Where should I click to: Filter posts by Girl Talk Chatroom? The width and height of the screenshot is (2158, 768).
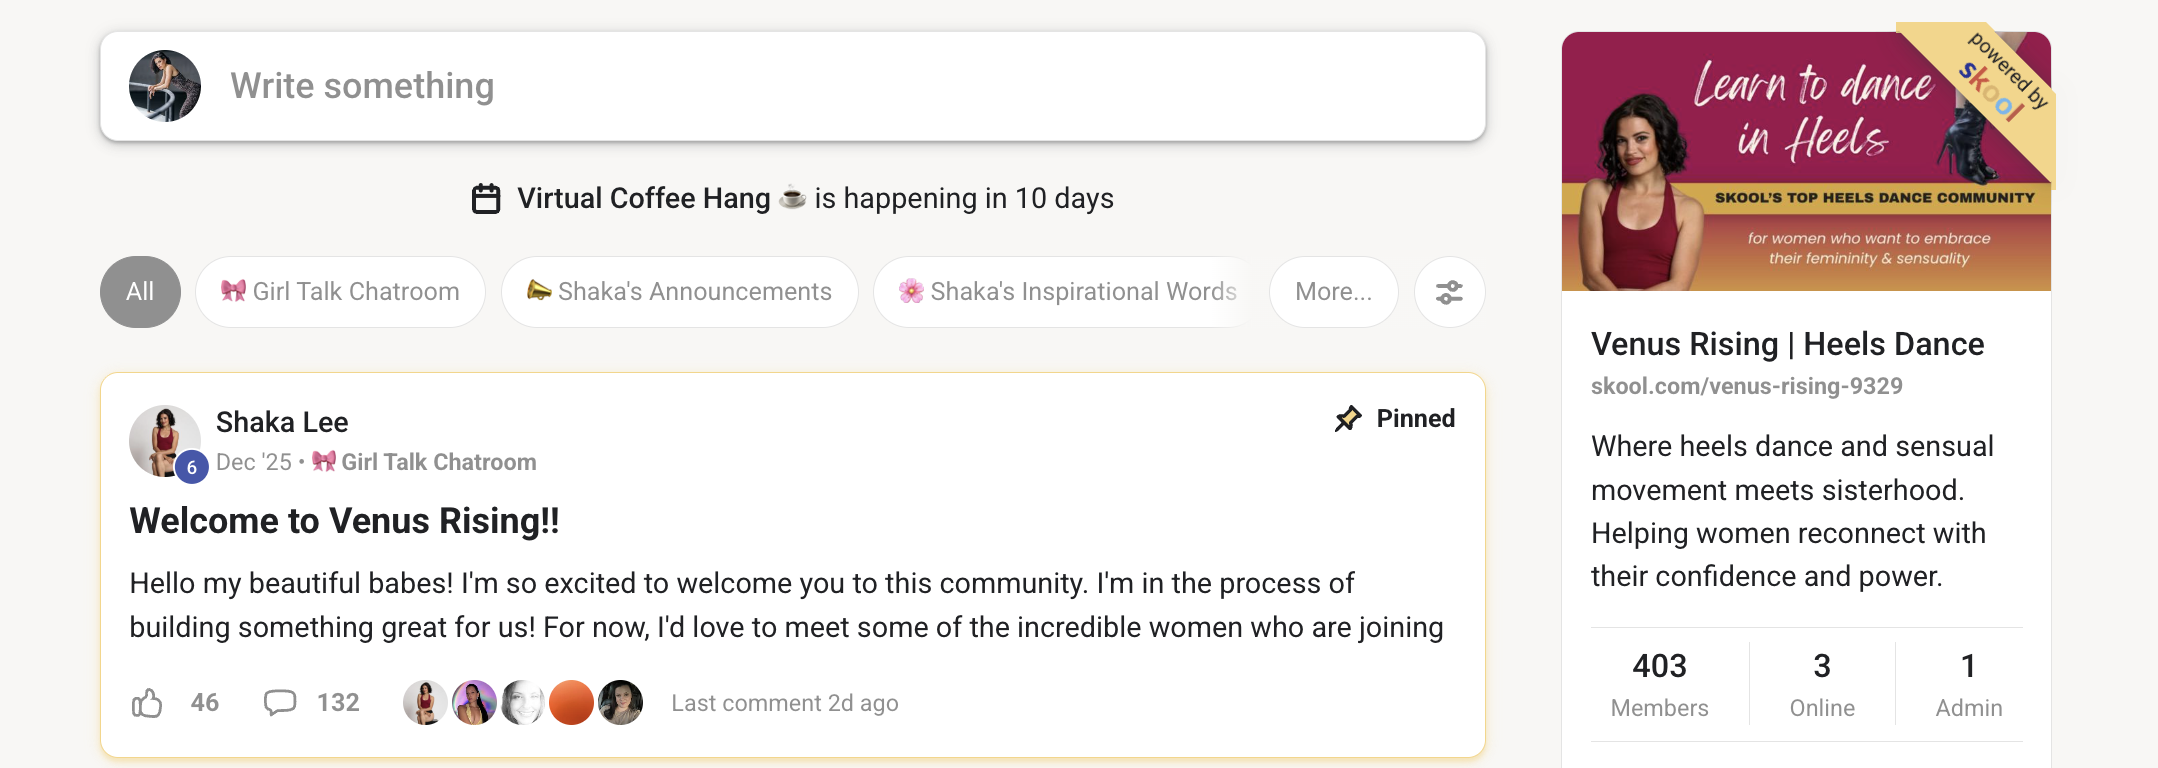coord(340,292)
